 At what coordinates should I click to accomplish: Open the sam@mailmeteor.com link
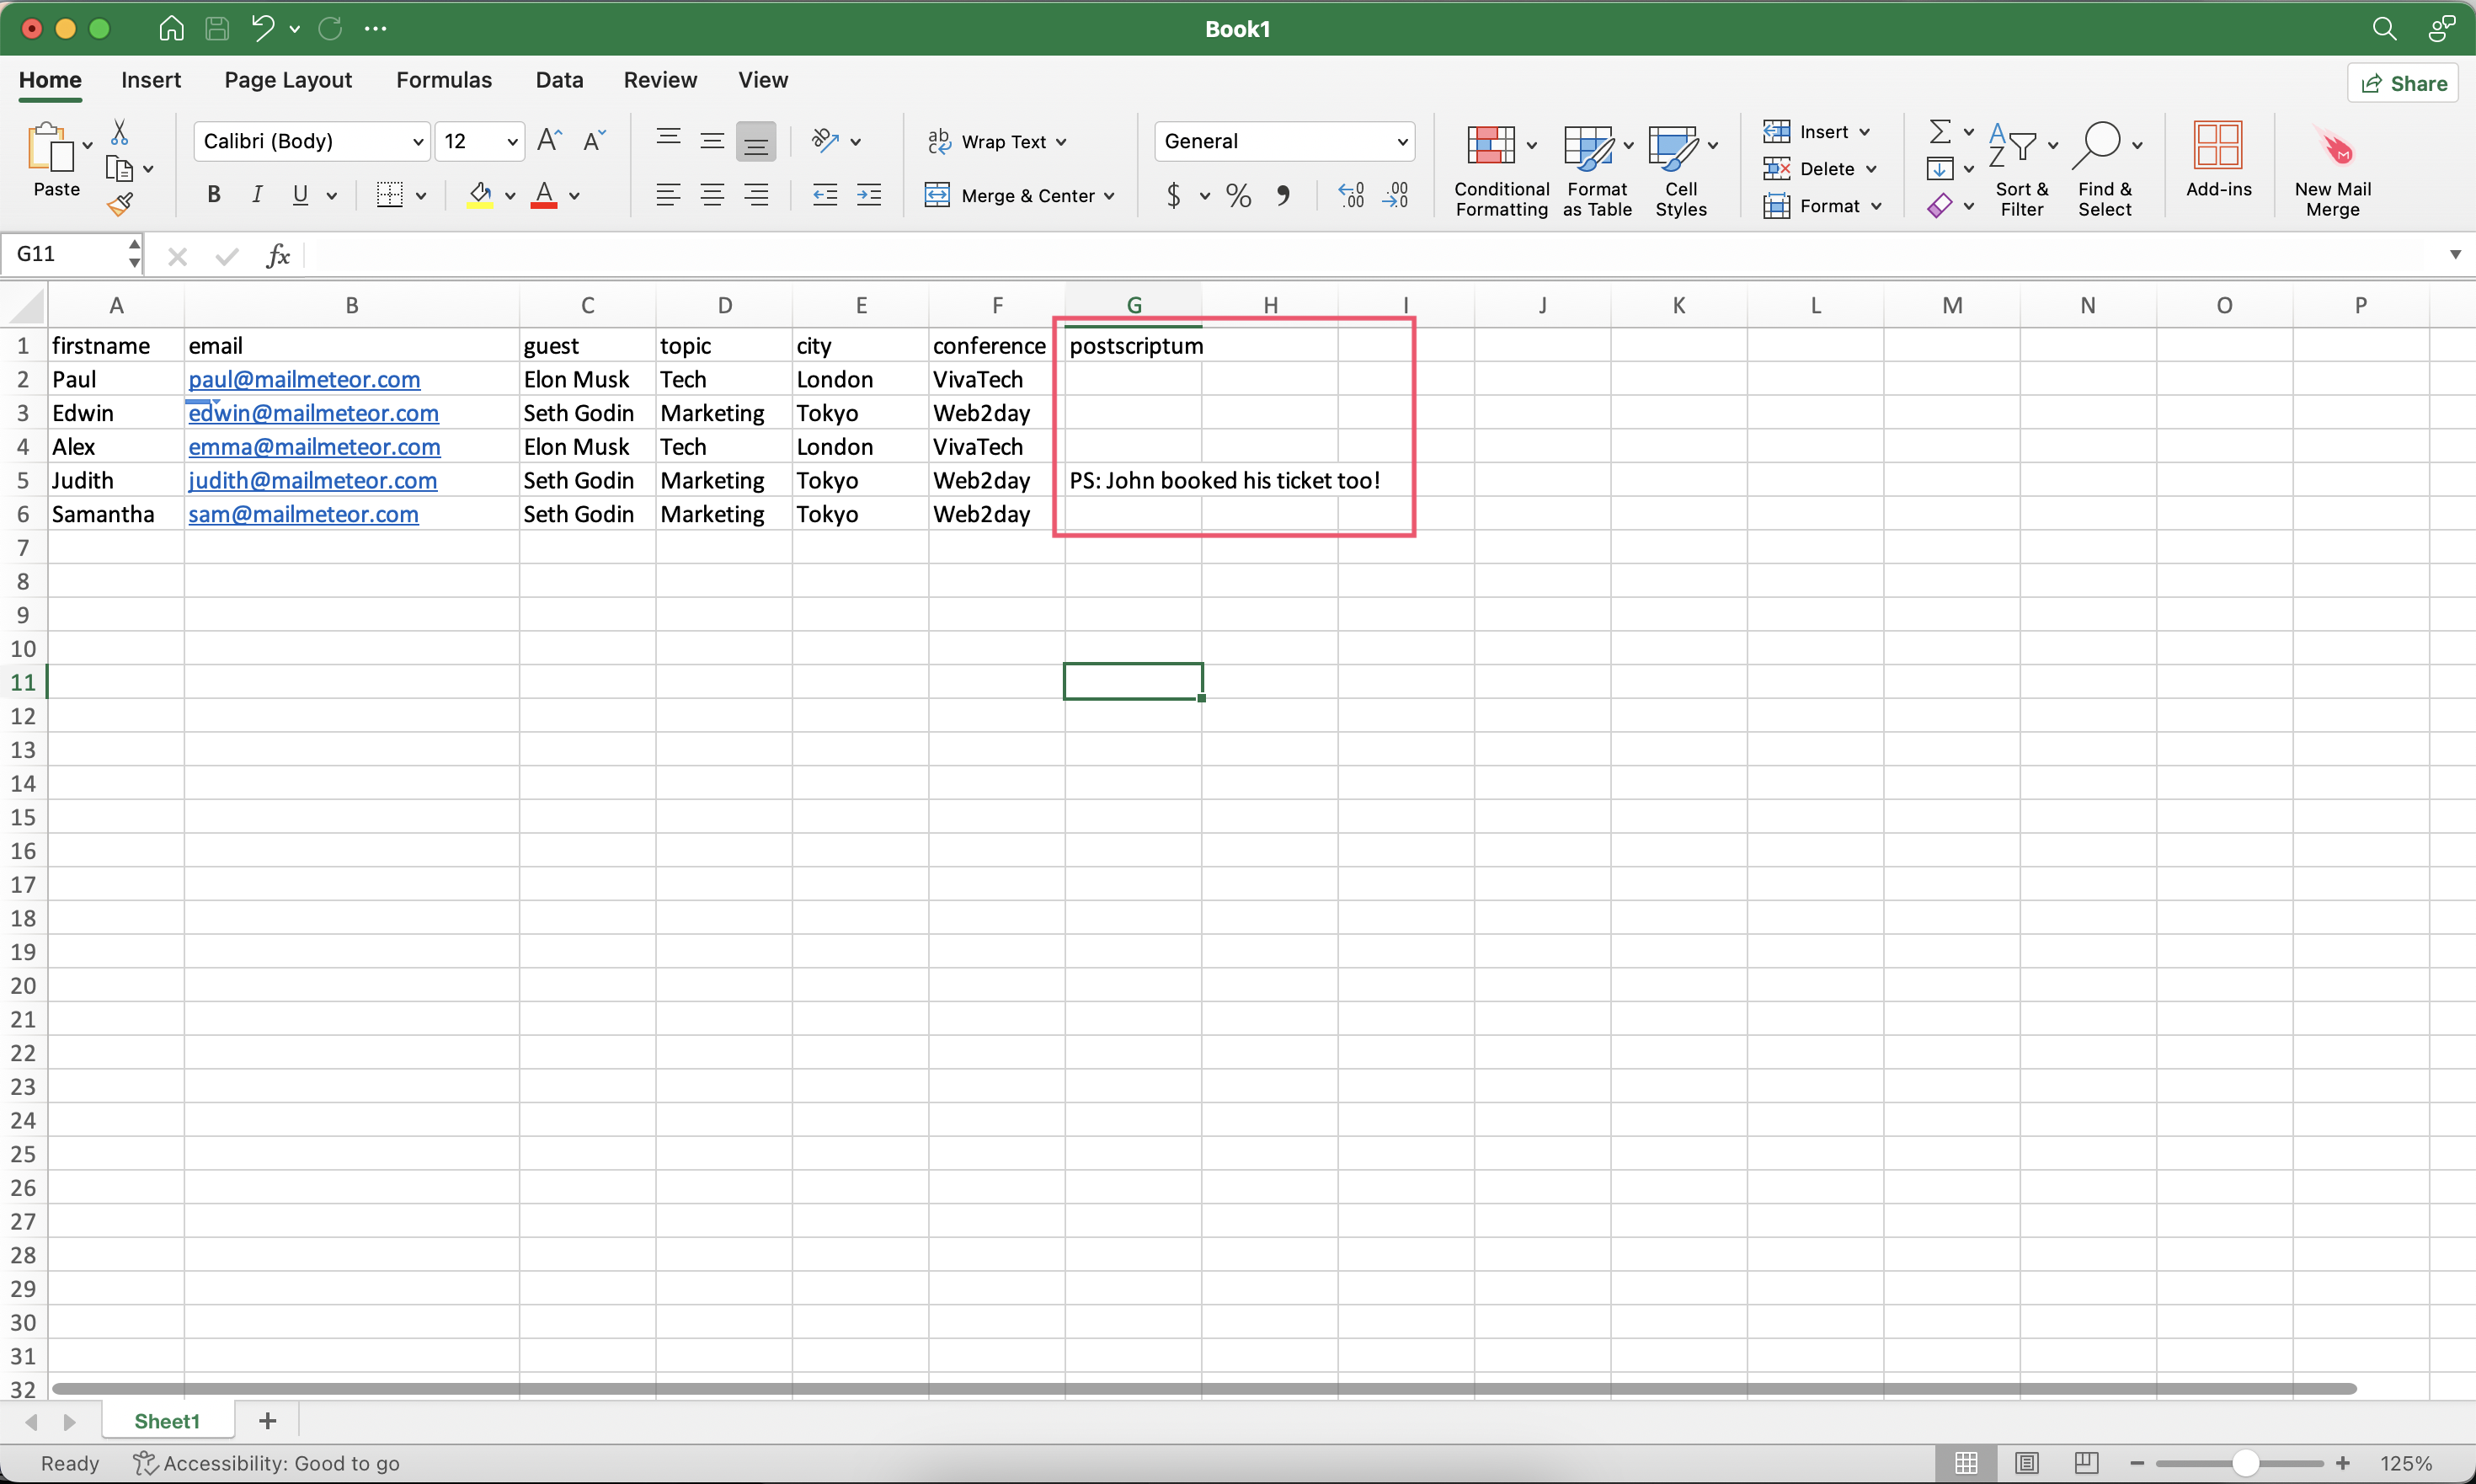click(303, 514)
